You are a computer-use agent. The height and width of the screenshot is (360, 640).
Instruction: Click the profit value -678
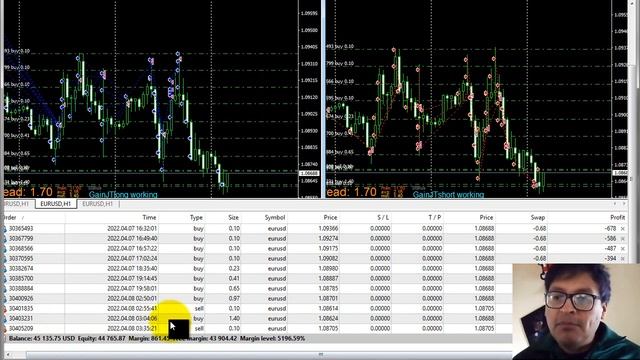610,229
